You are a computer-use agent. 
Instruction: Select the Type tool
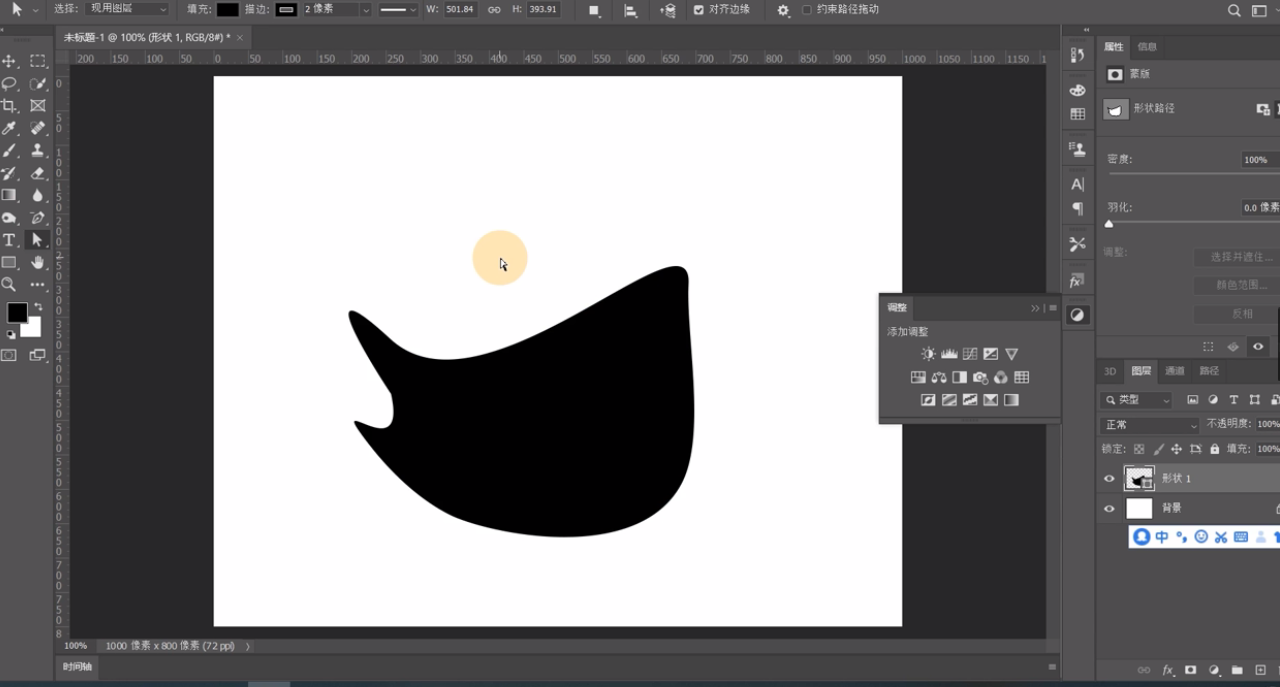pos(10,240)
